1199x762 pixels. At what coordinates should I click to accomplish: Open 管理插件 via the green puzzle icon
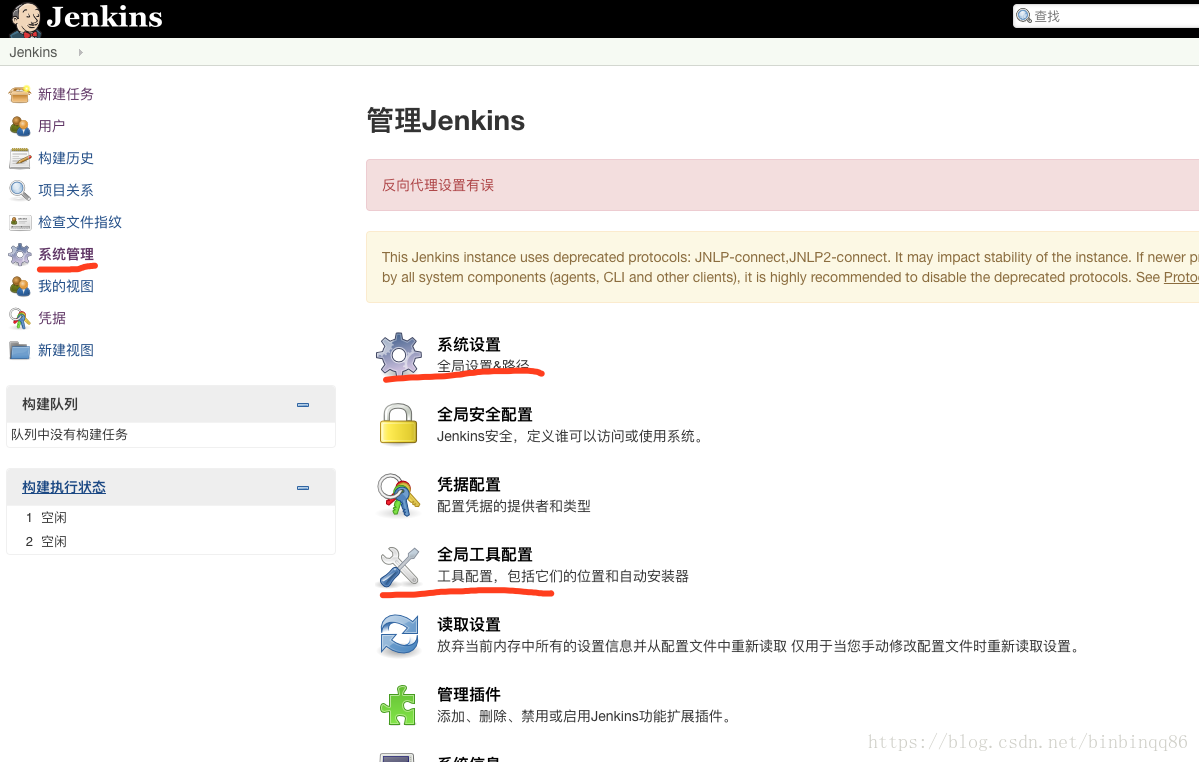pos(399,704)
